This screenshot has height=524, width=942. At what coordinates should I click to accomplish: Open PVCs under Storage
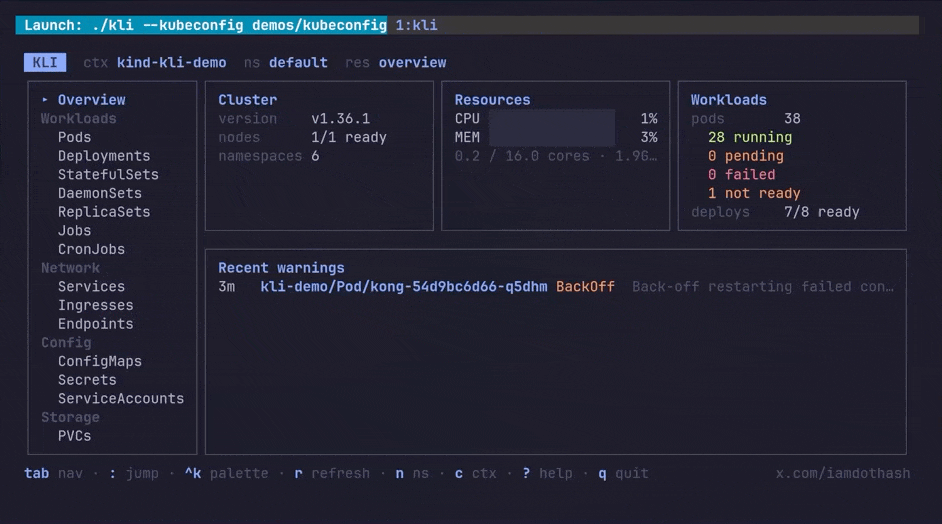(x=74, y=435)
